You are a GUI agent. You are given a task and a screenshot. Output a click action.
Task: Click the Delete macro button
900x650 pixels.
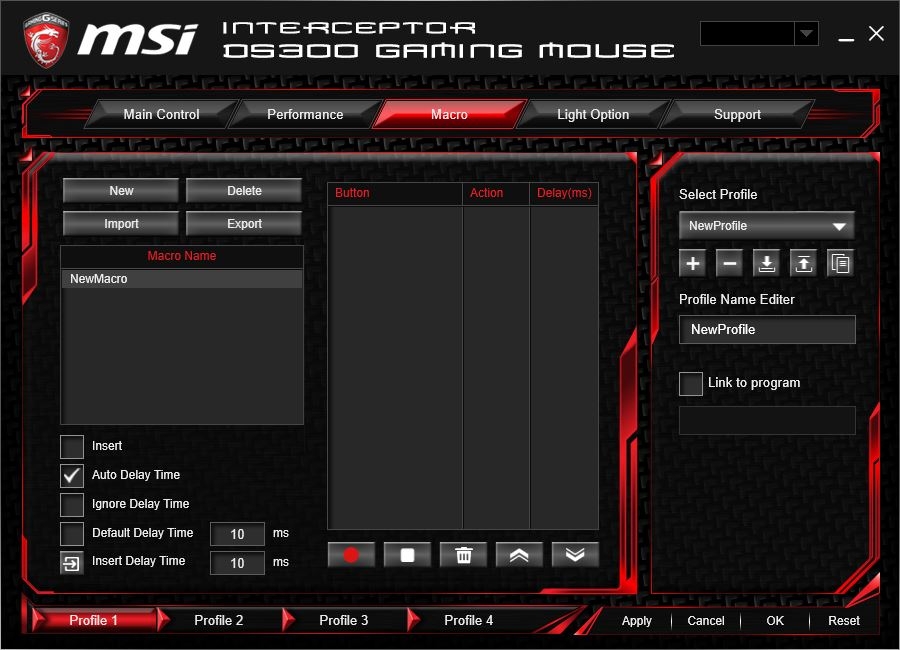(x=244, y=191)
